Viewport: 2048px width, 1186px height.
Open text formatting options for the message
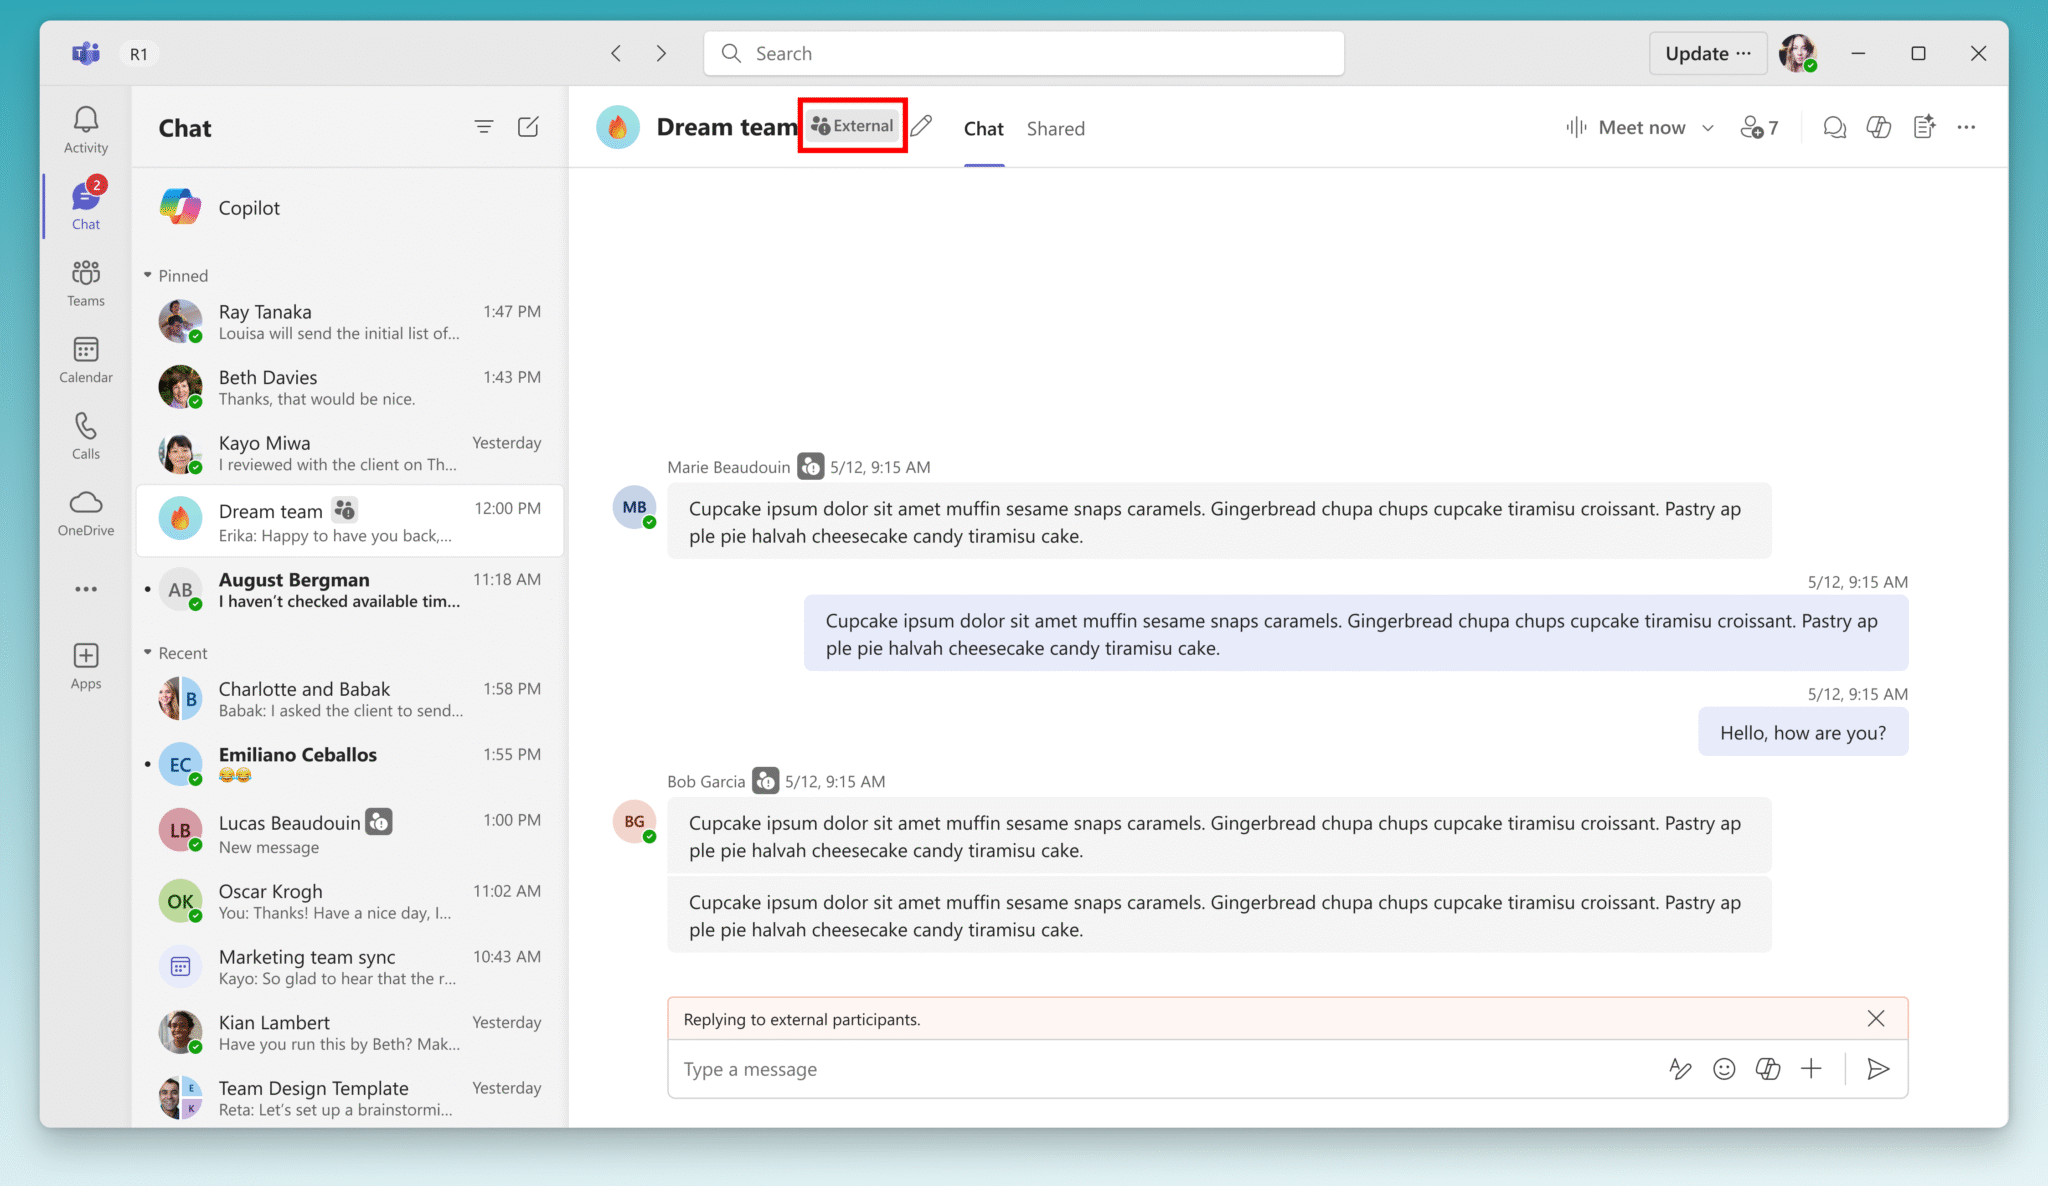1681,1068
